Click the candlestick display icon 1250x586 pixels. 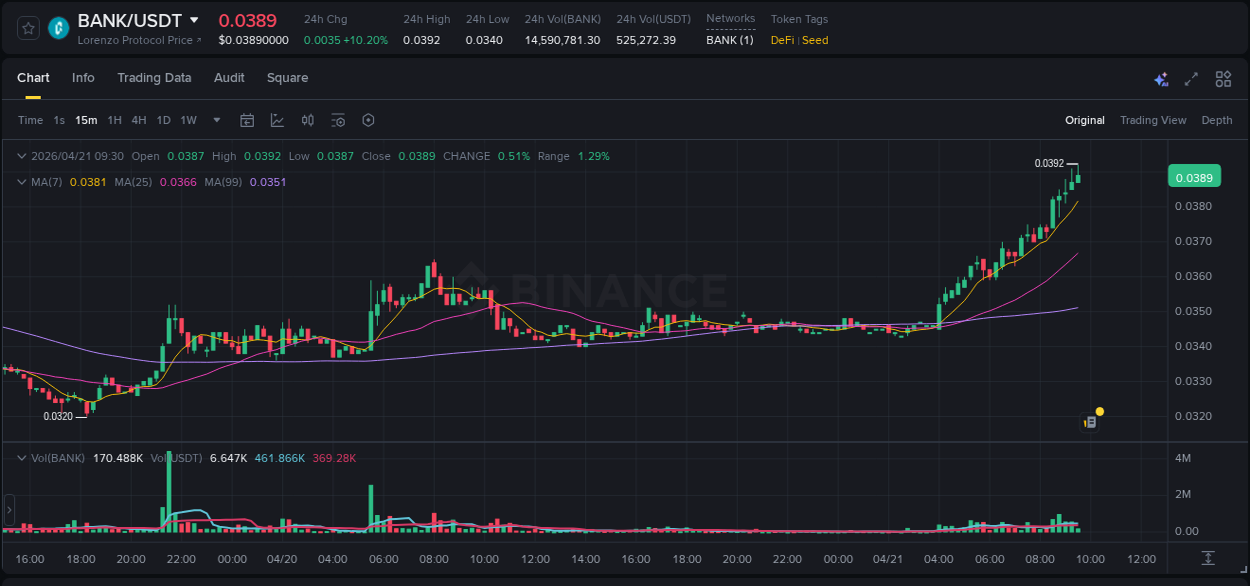click(308, 120)
